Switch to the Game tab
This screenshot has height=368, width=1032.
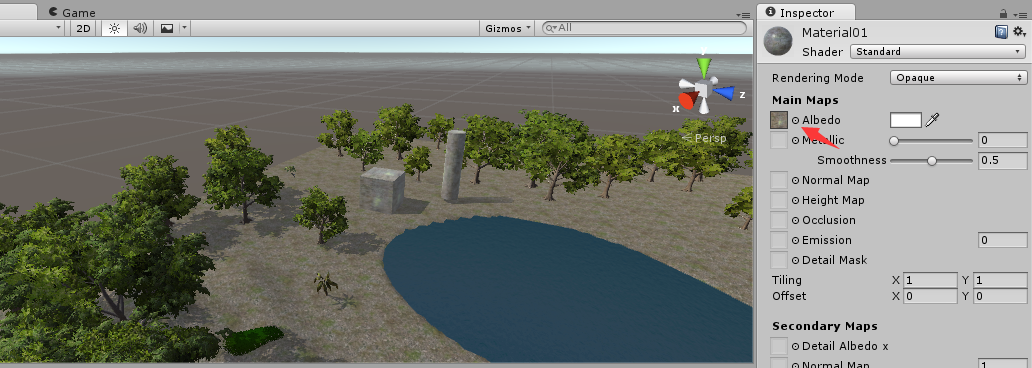[x=72, y=13]
